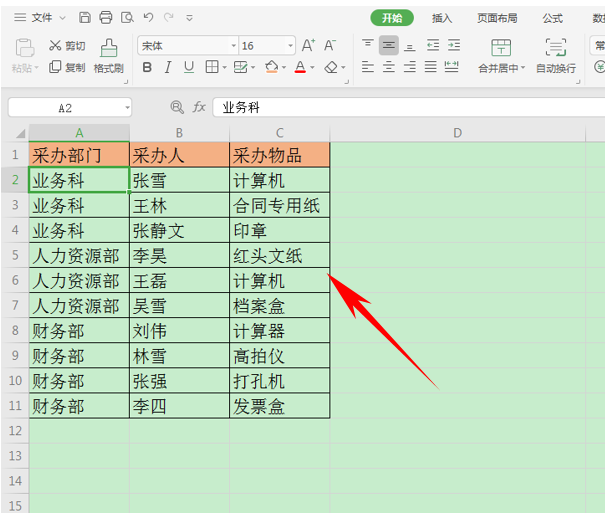Open the font name dropdown arrow (宋体)
The width and height of the screenshot is (605, 515).
click(x=233, y=46)
